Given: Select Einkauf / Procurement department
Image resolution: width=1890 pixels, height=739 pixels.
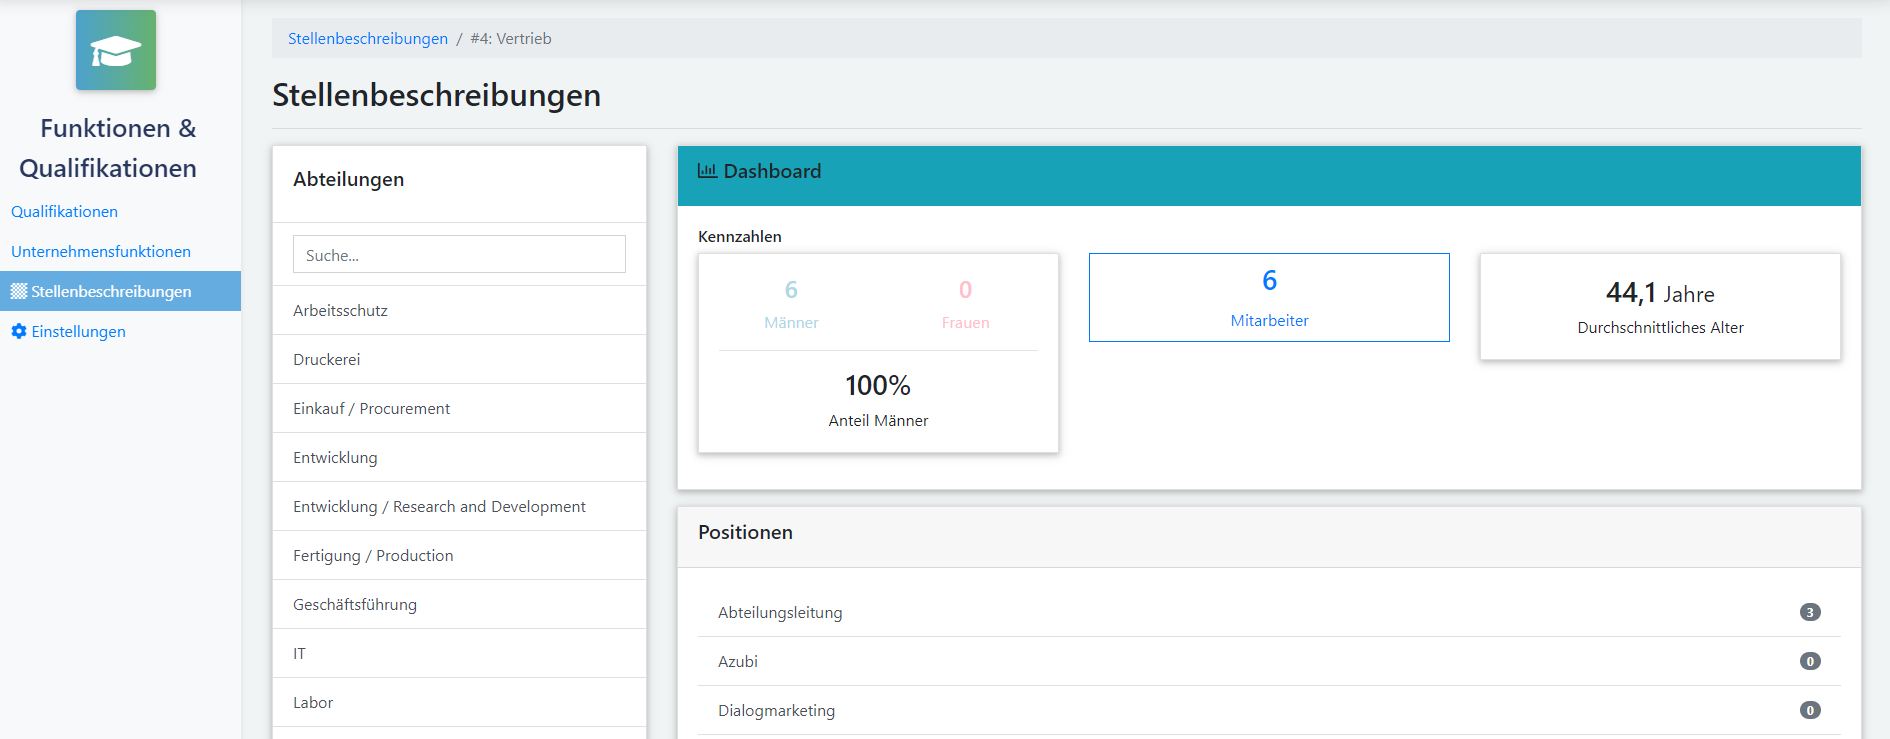Looking at the screenshot, I should pyautogui.click(x=459, y=408).
